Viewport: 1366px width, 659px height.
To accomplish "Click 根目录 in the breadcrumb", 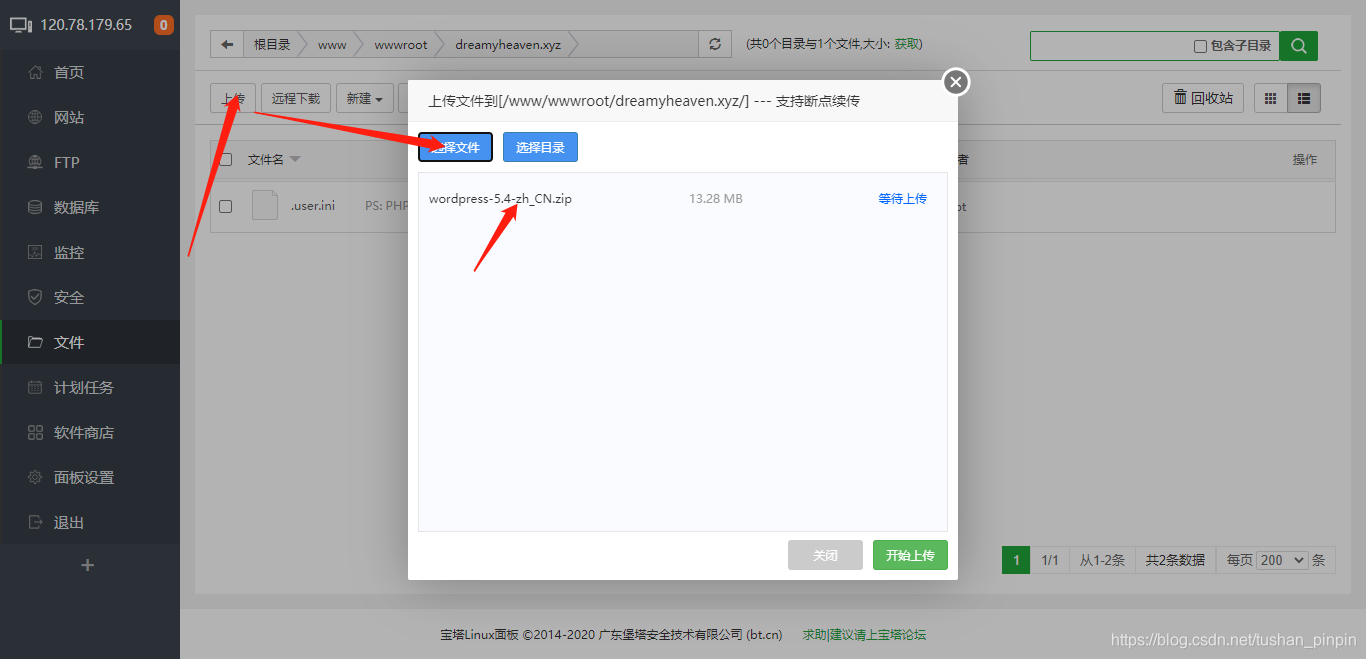I will point(272,44).
